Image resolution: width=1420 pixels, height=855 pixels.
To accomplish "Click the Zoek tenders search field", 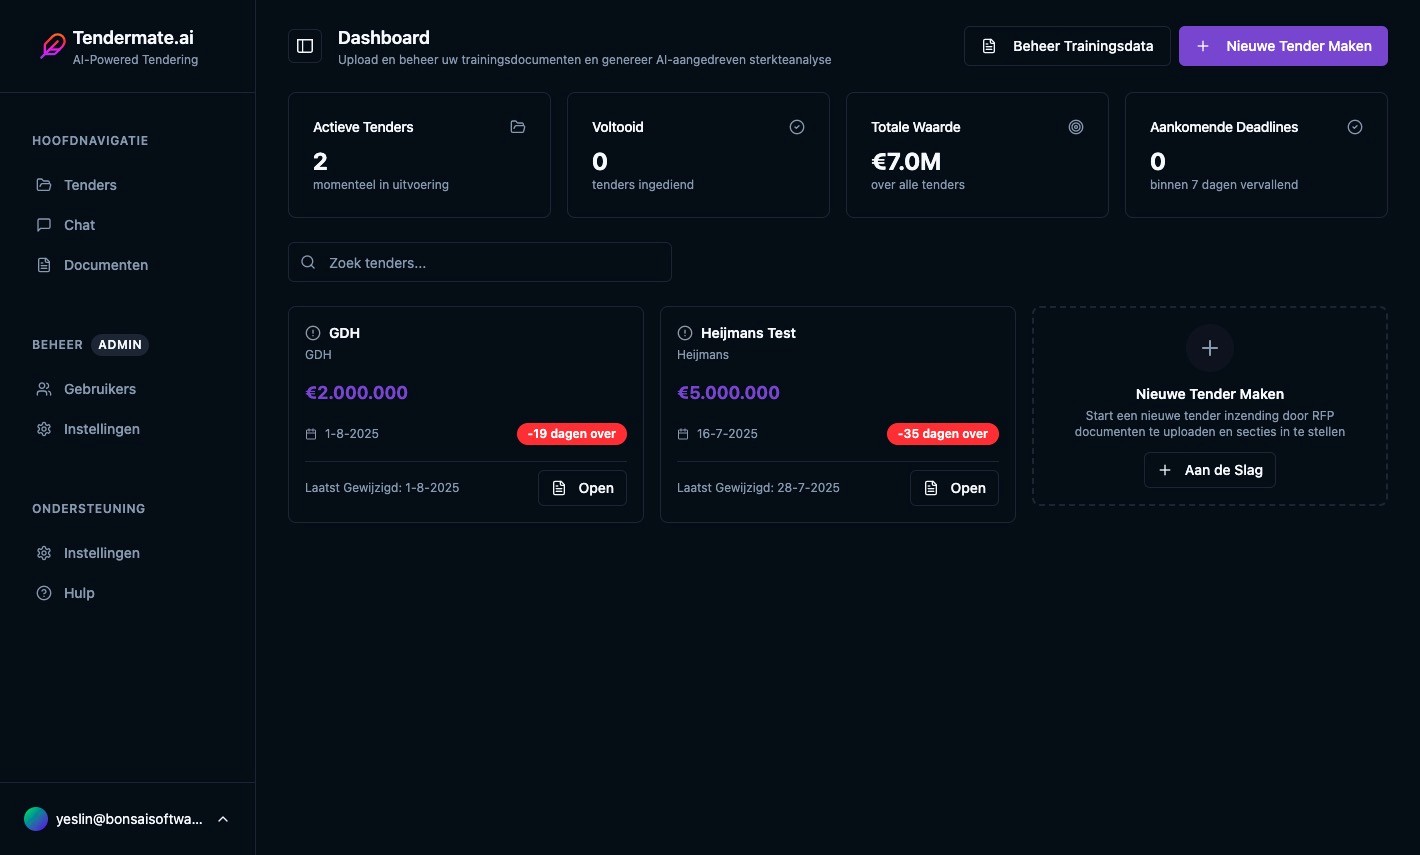I will (x=480, y=262).
